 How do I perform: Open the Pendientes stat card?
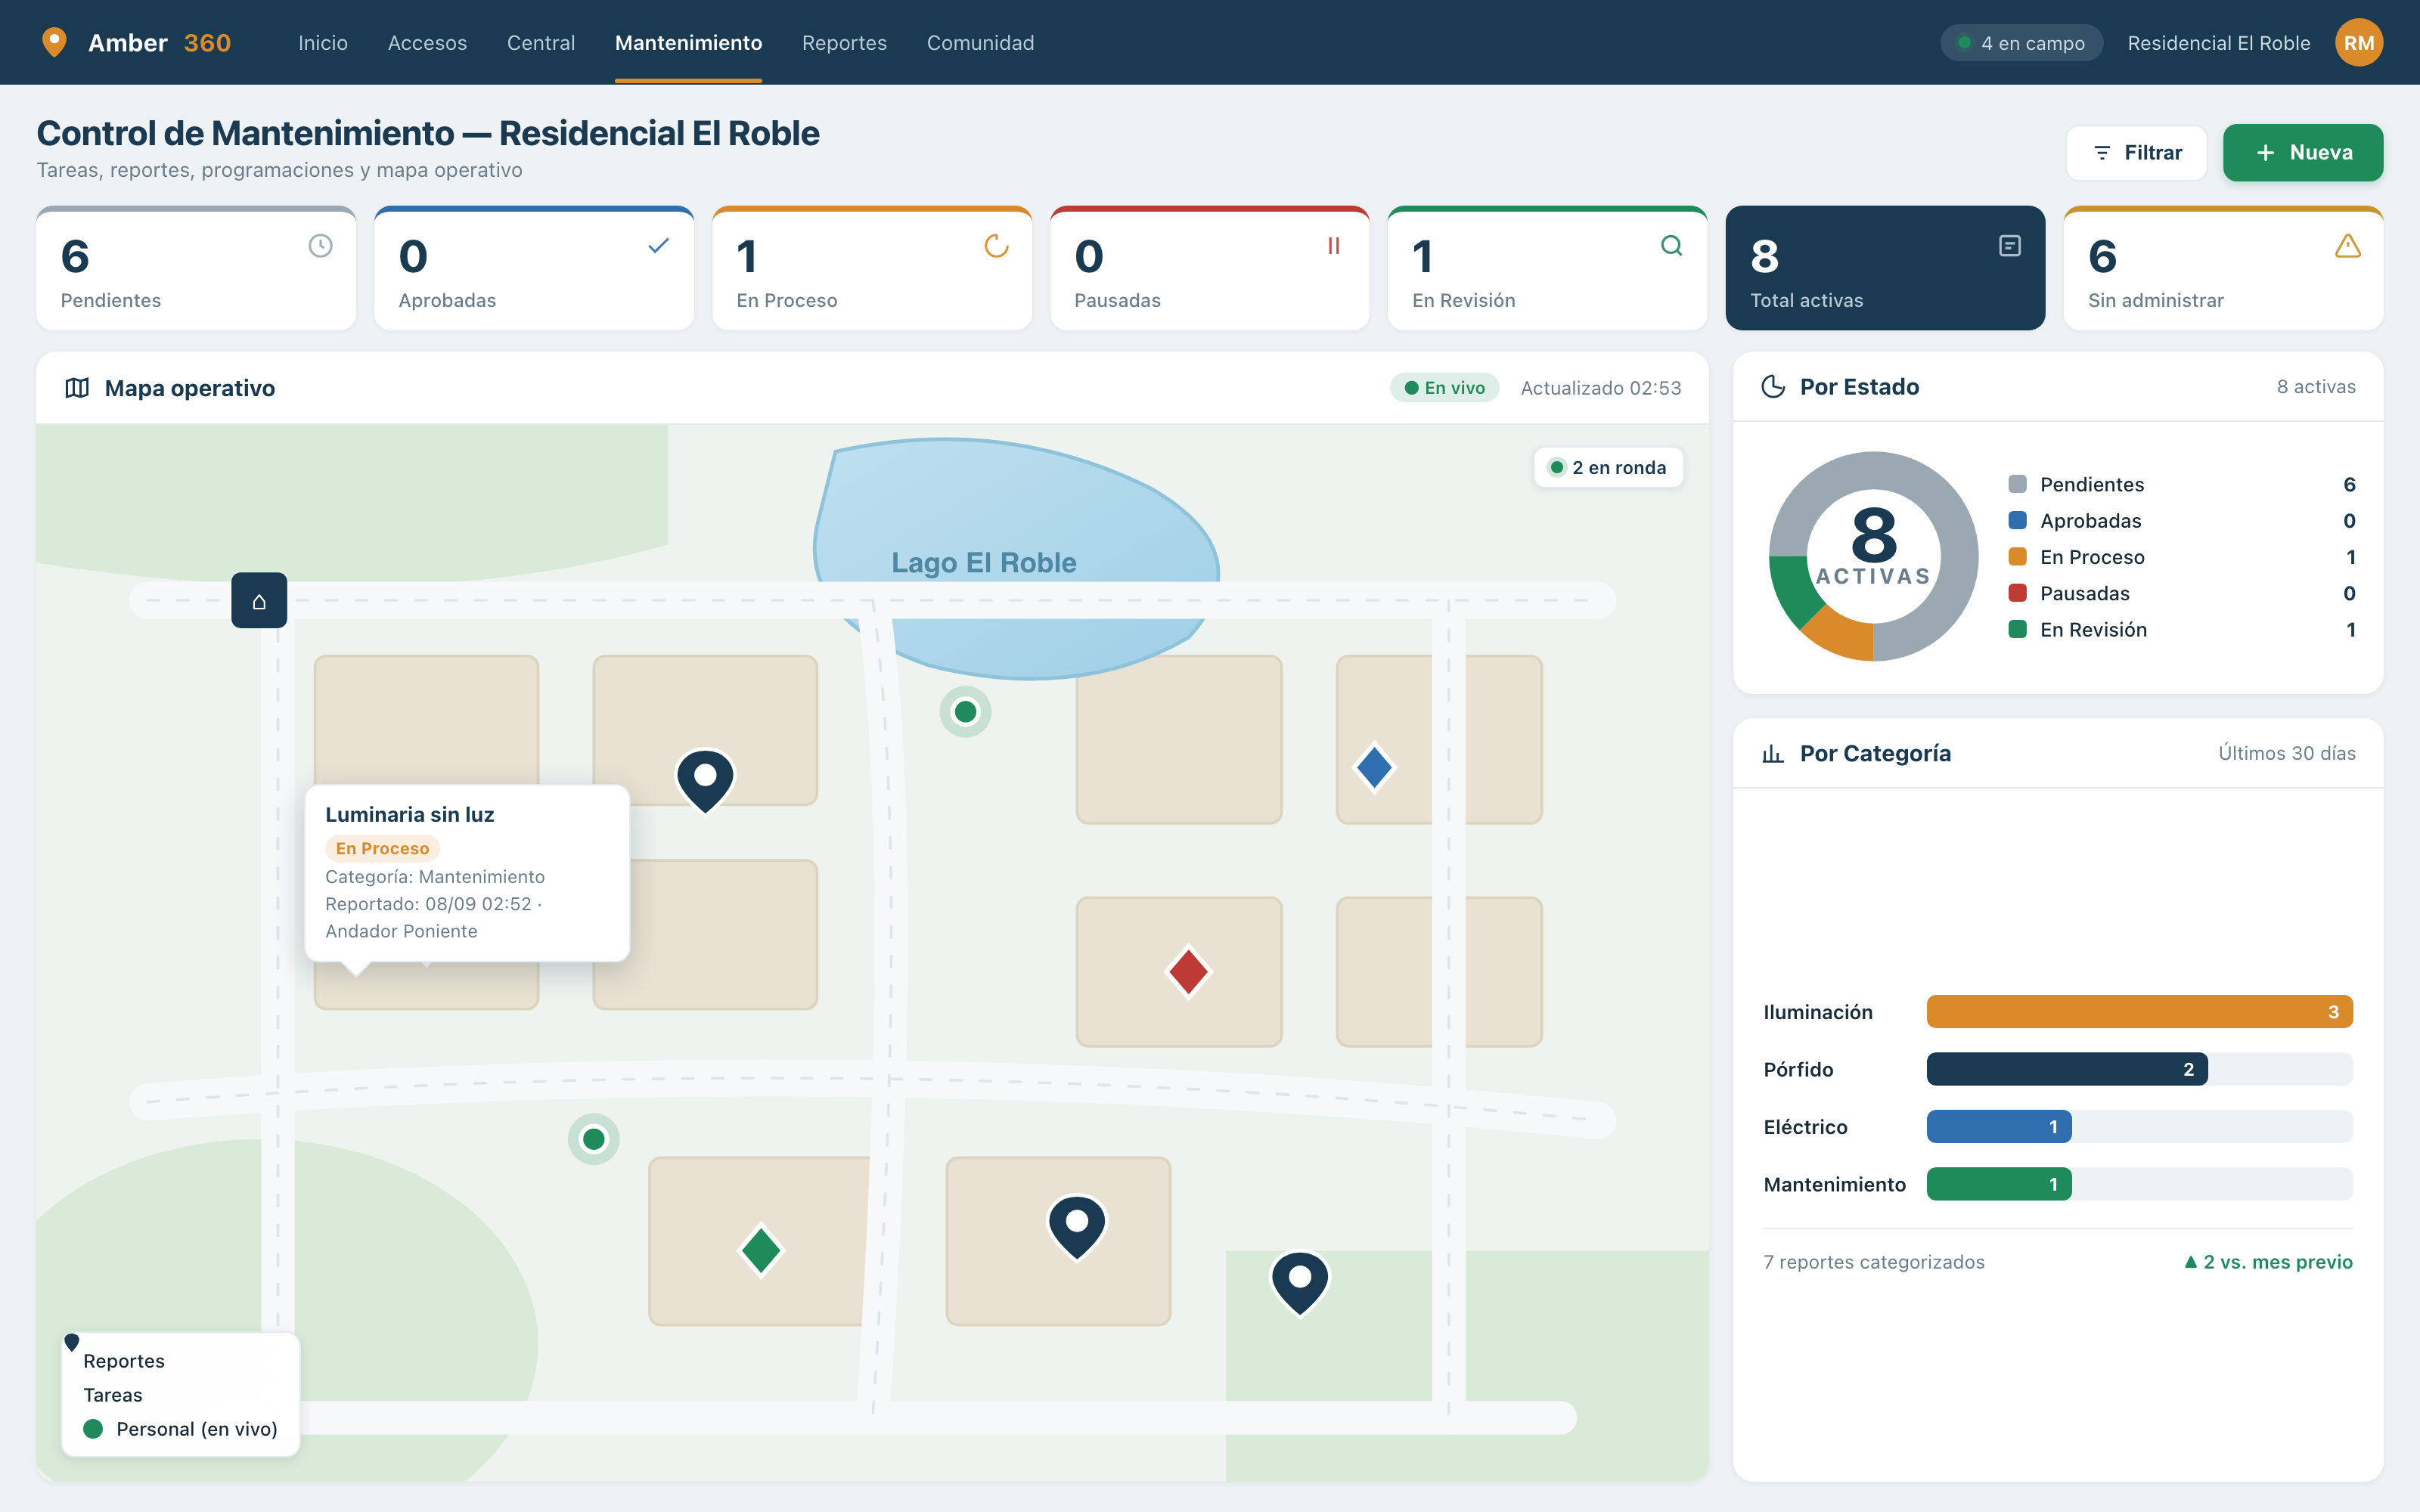(x=196, y=268)
